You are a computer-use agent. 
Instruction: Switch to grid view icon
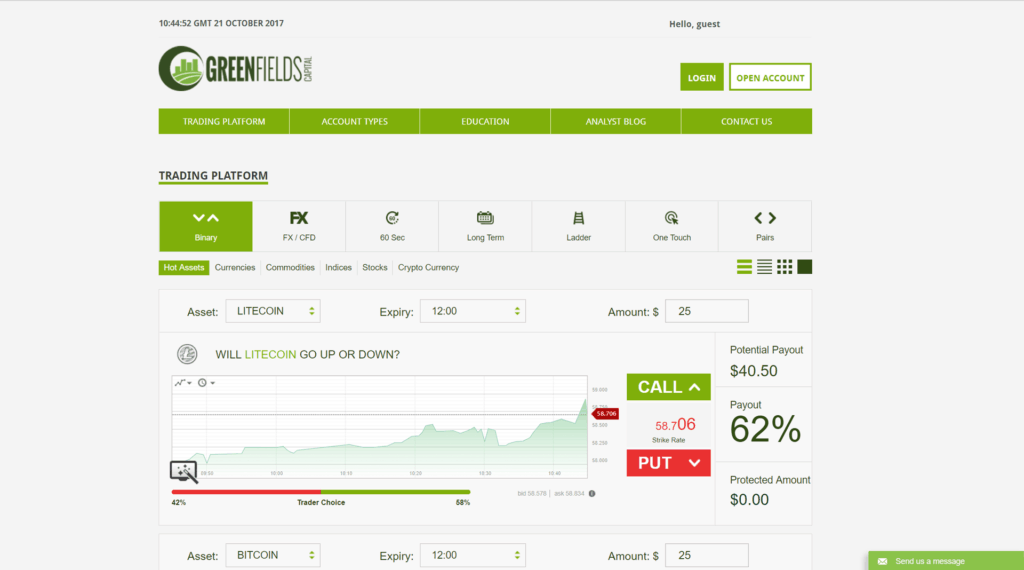(784, 266)
